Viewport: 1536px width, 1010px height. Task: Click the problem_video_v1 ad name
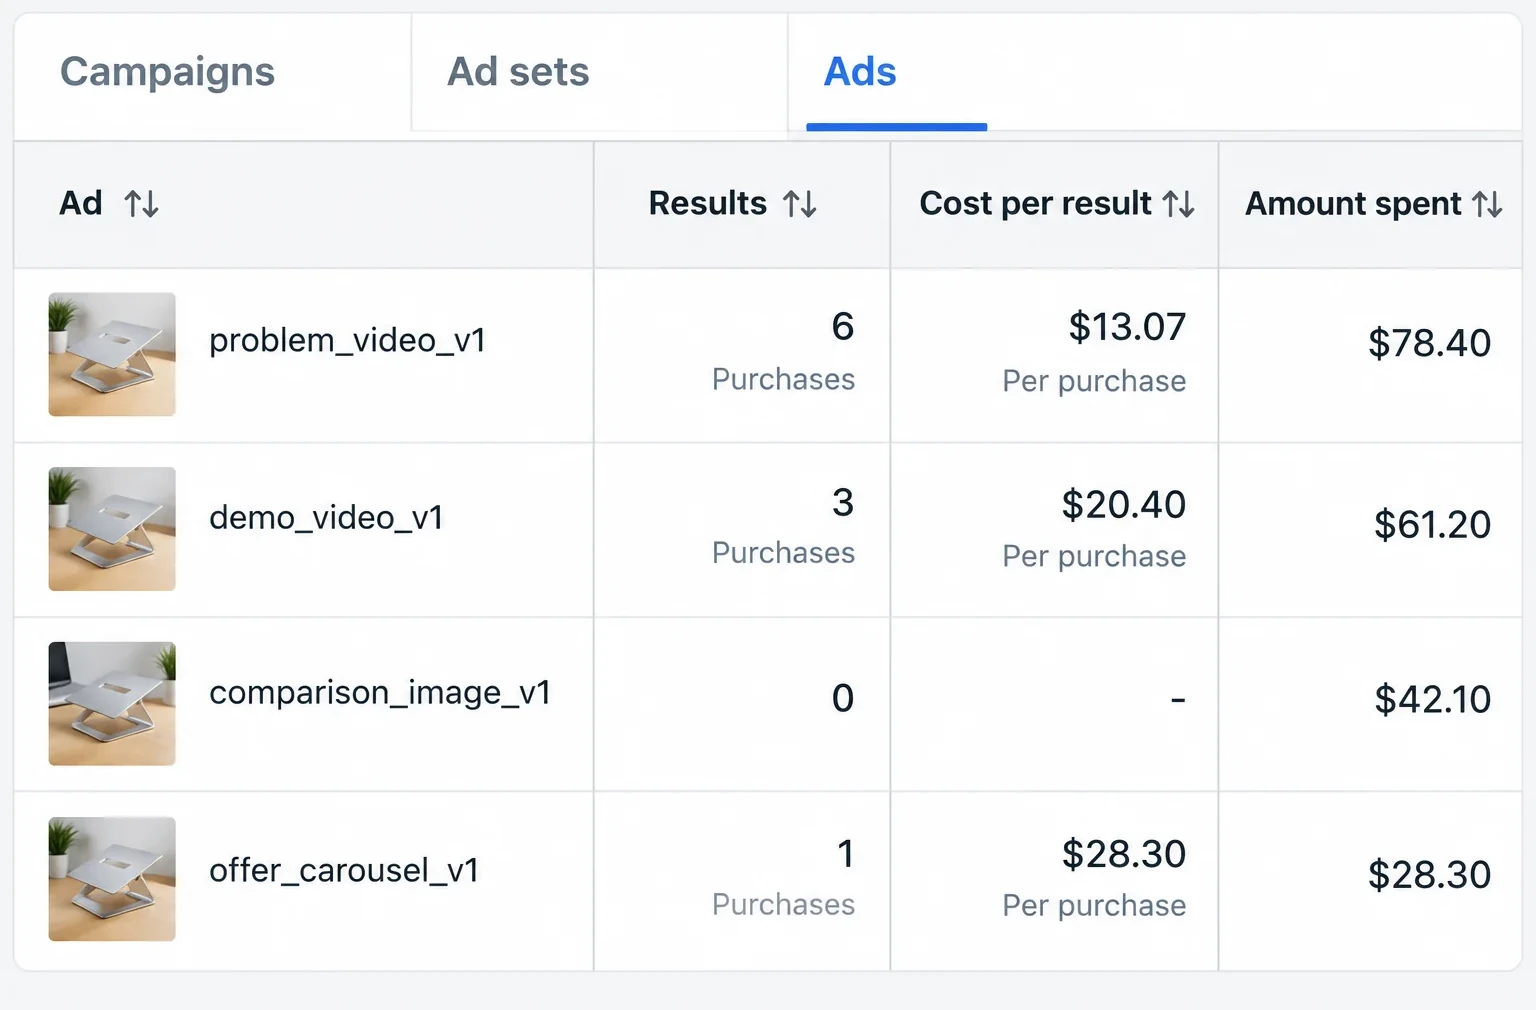pyautogui.click(x=348, y=341)
